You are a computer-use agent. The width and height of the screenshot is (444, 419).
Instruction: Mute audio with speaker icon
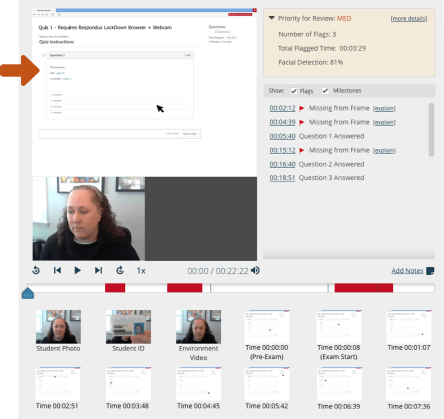click(x=255, y=270)
